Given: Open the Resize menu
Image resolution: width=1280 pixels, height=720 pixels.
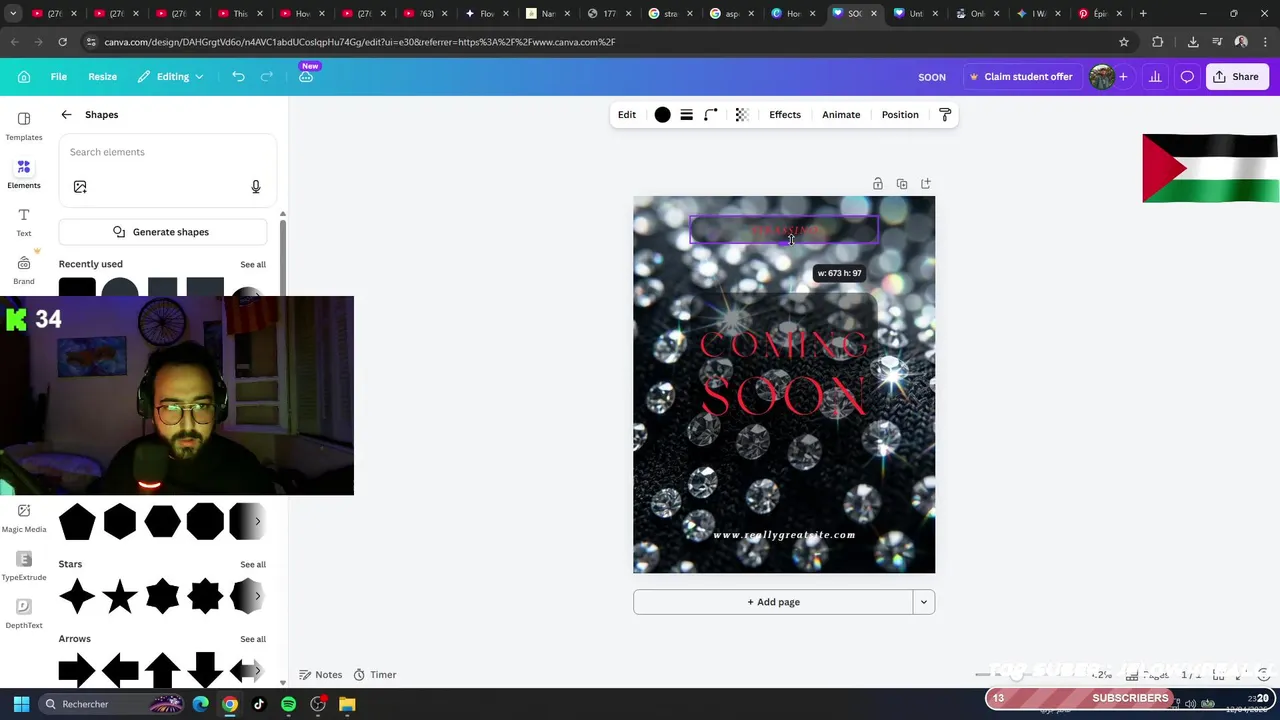Looking at the screenshot, I should click(x=102, y=77).
